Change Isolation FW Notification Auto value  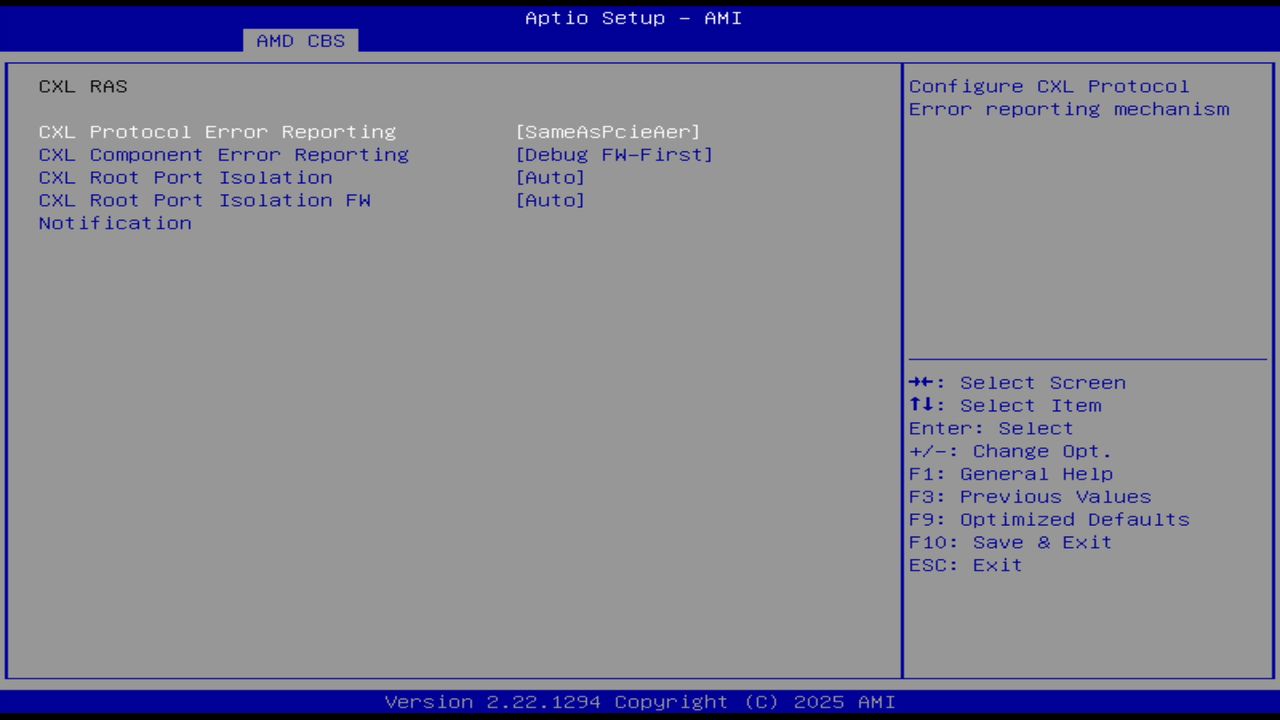[550, 201]
